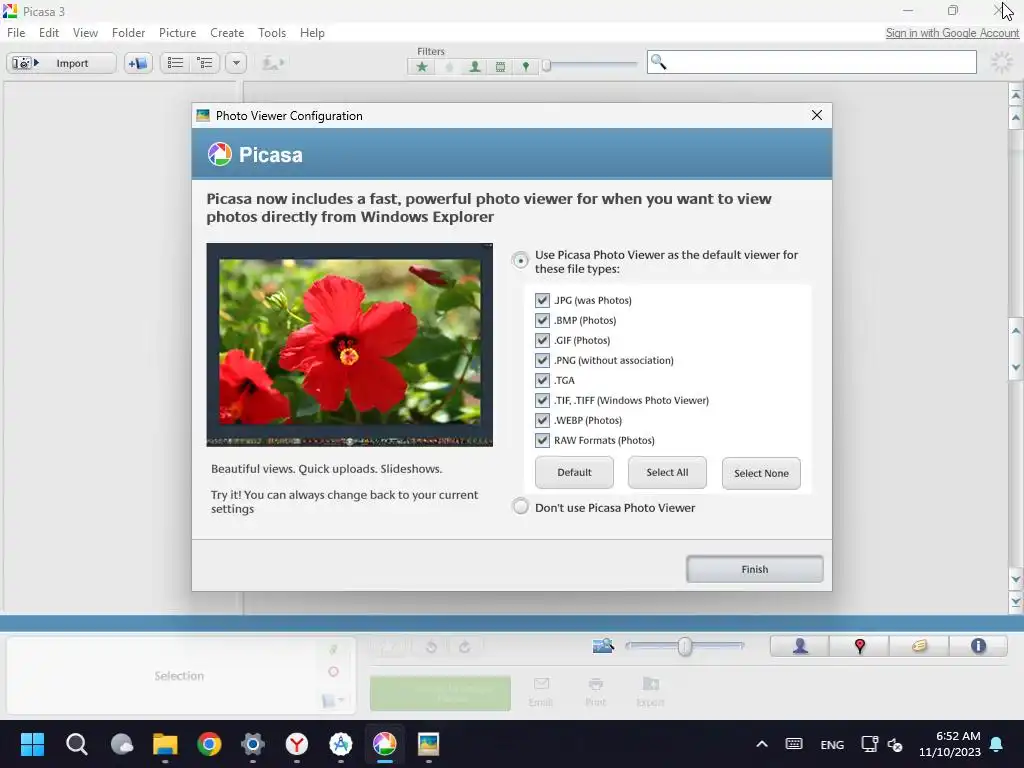The height and width of the screenshot is (768, 1024).
Task: Click the ENG language indicator
Action: [831, 744]
